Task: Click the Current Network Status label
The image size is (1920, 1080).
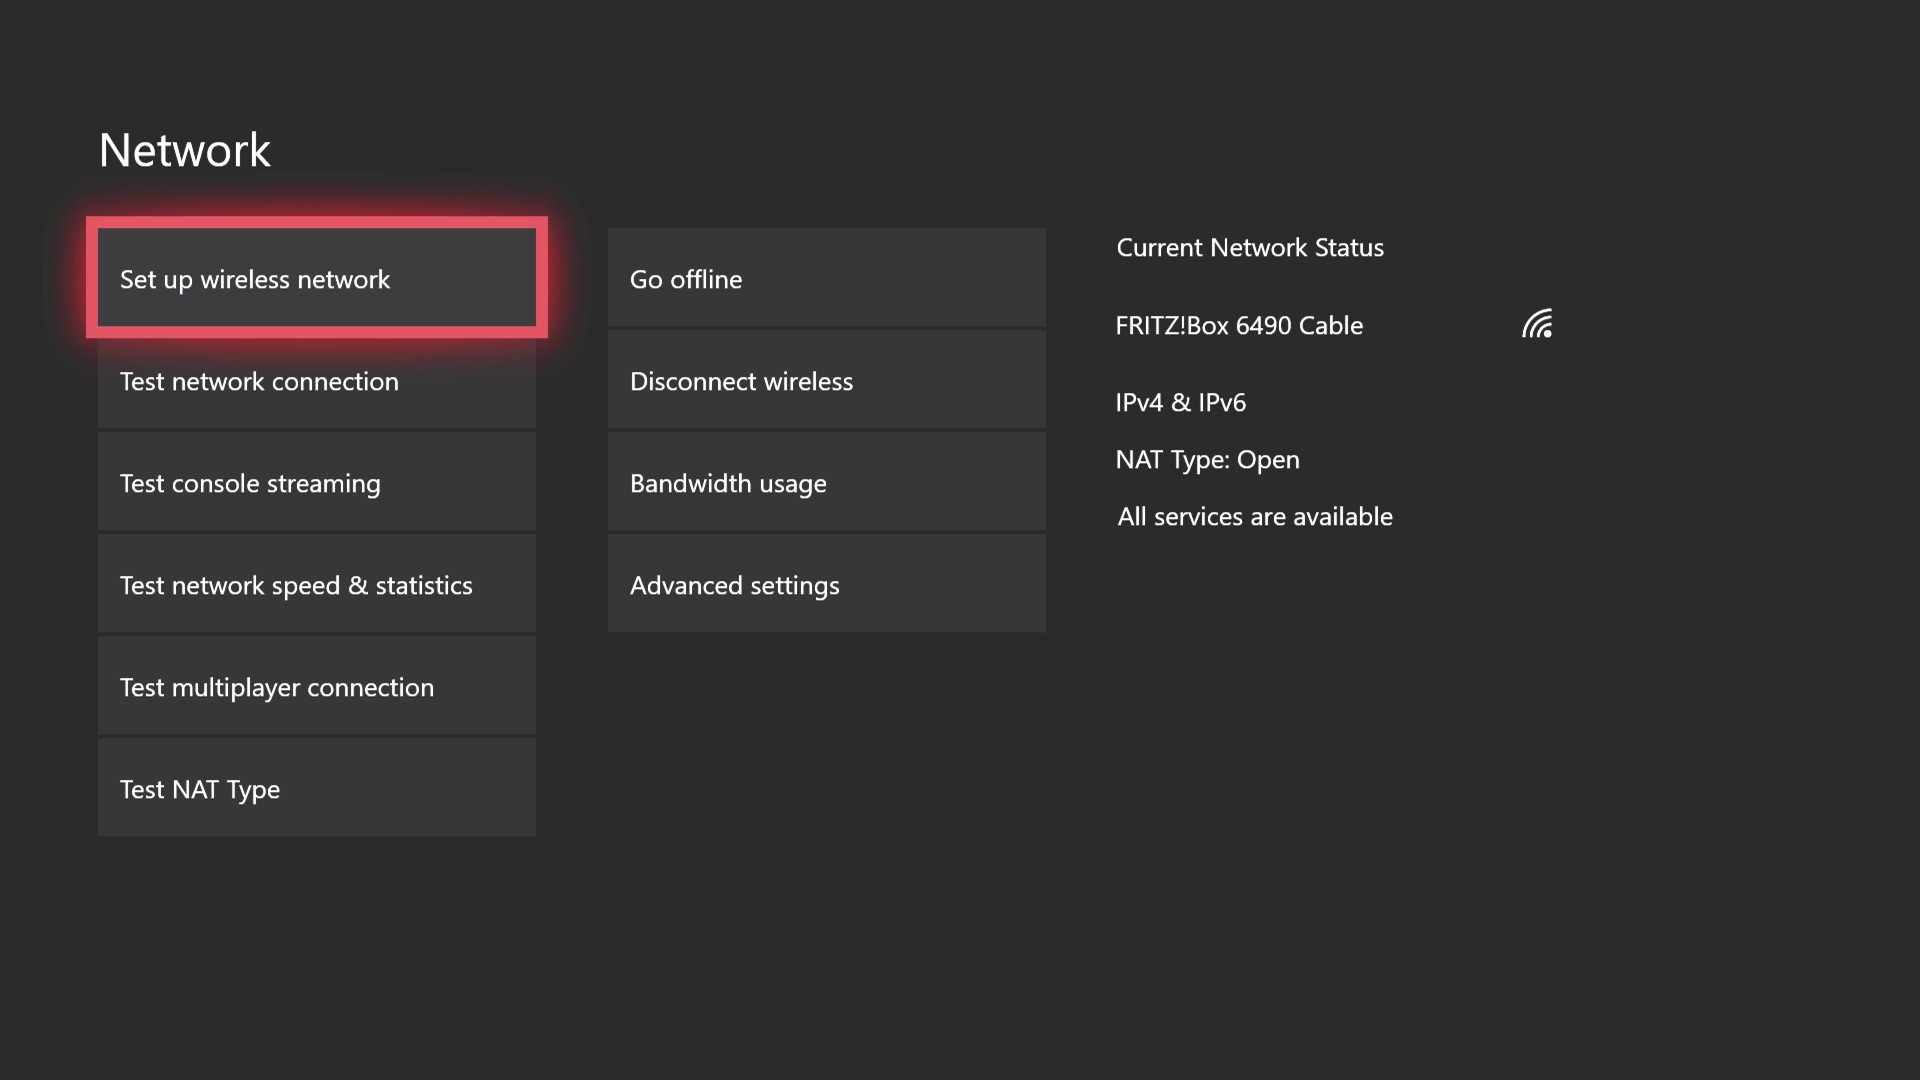Action: tap(1249, 247)
